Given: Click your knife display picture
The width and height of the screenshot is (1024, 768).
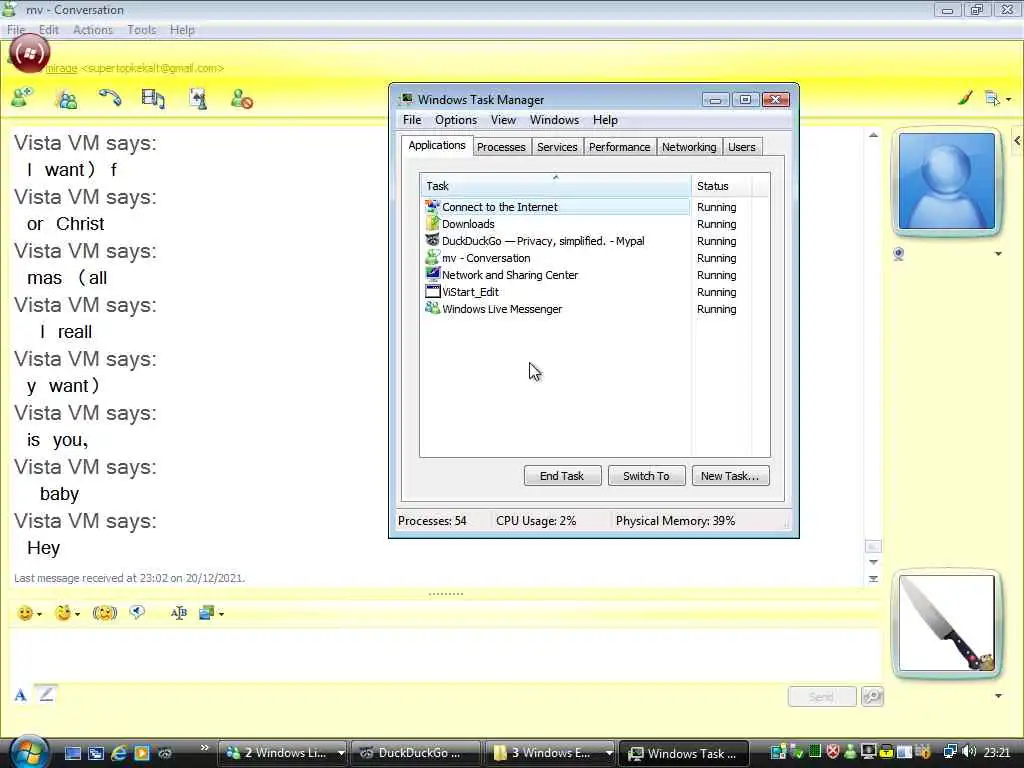Looking at the screenshot, I should pos(946,623).
